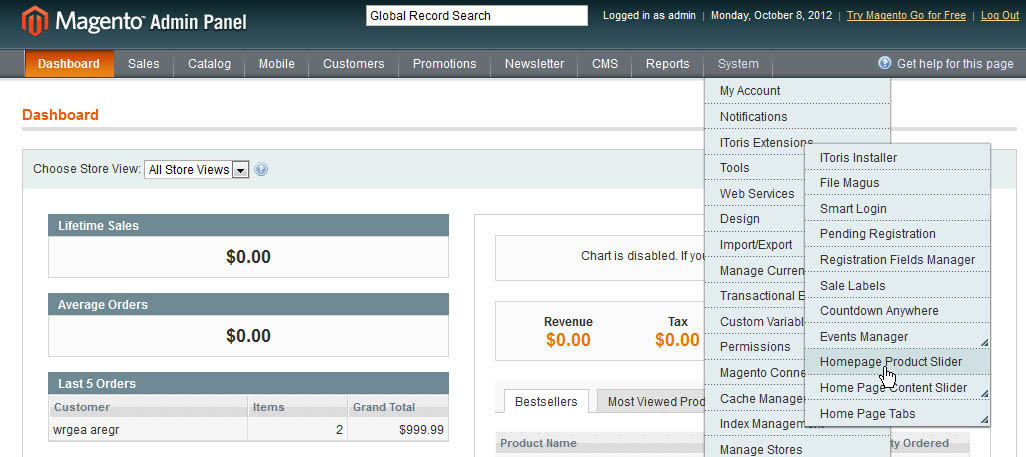Click the Customer column header
This screenshot has width=1026, height=457.
[x=148, y=407]
